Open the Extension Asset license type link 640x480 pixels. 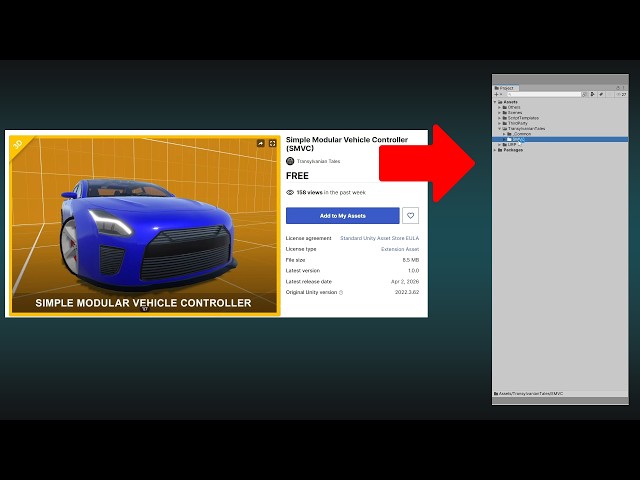tap(400, 249)
